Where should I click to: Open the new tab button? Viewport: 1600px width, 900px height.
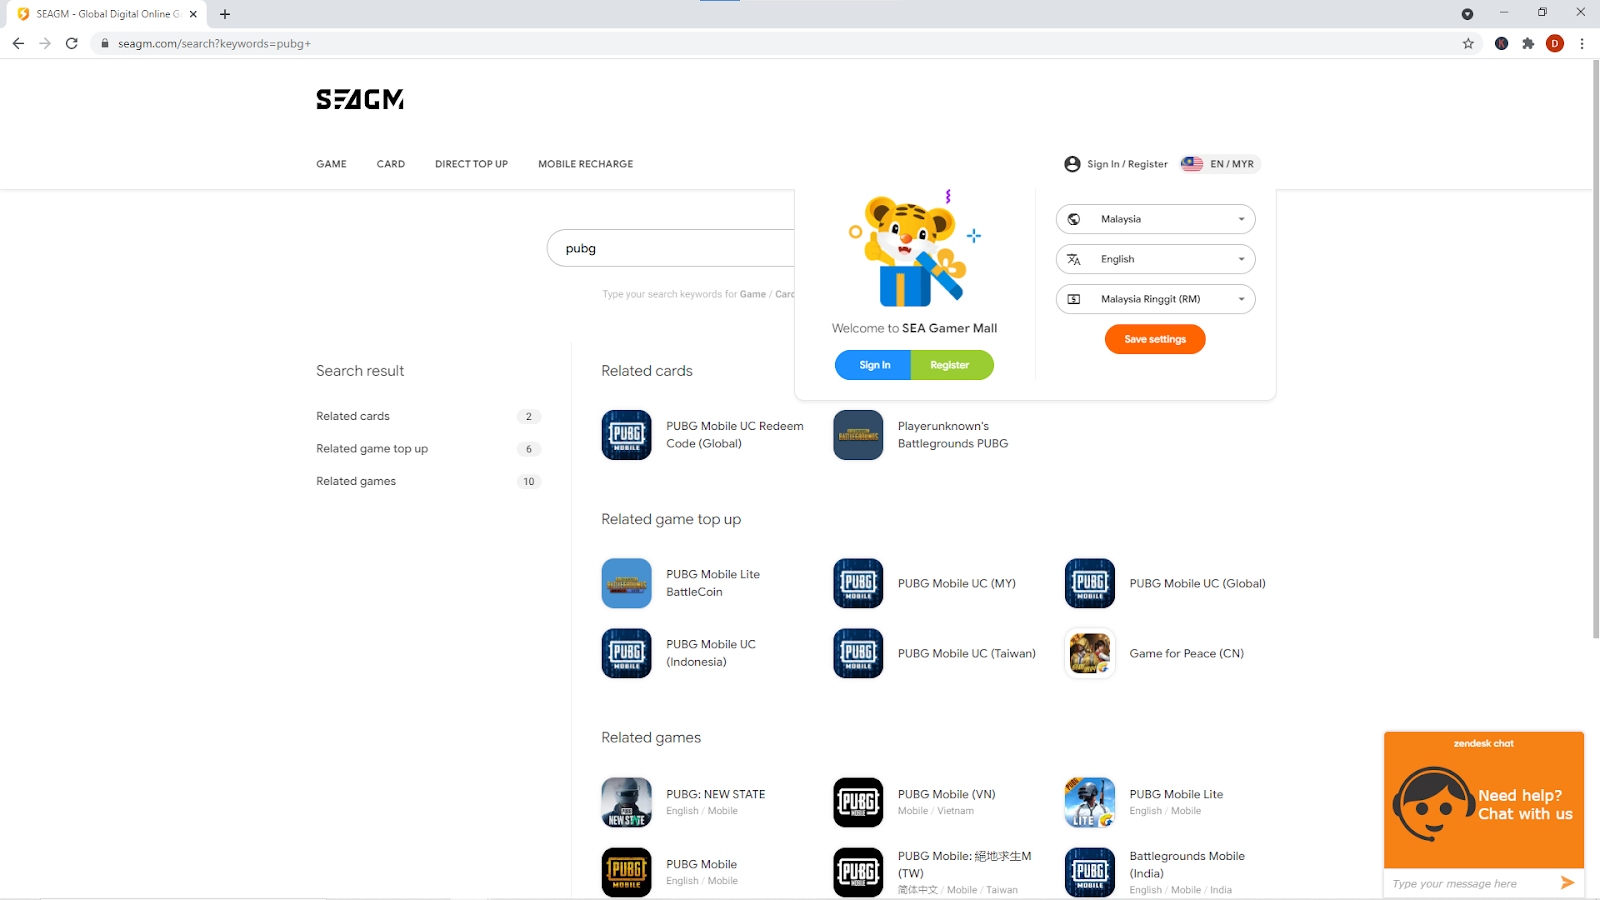pos(225,14)
